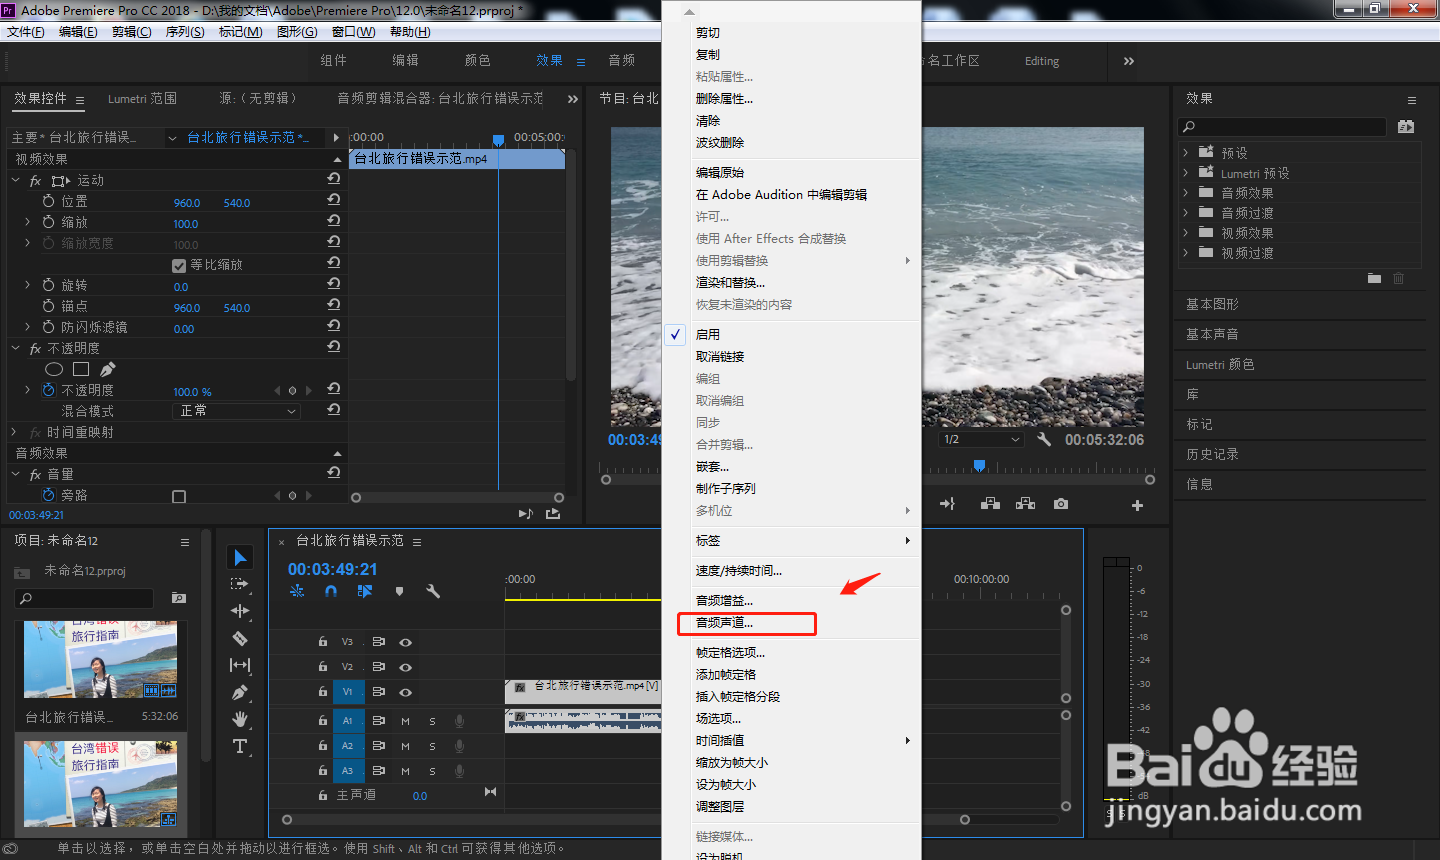Open playback resolution 1/2 dropdown
1440x860 pixels.
[x=982, y=439]
